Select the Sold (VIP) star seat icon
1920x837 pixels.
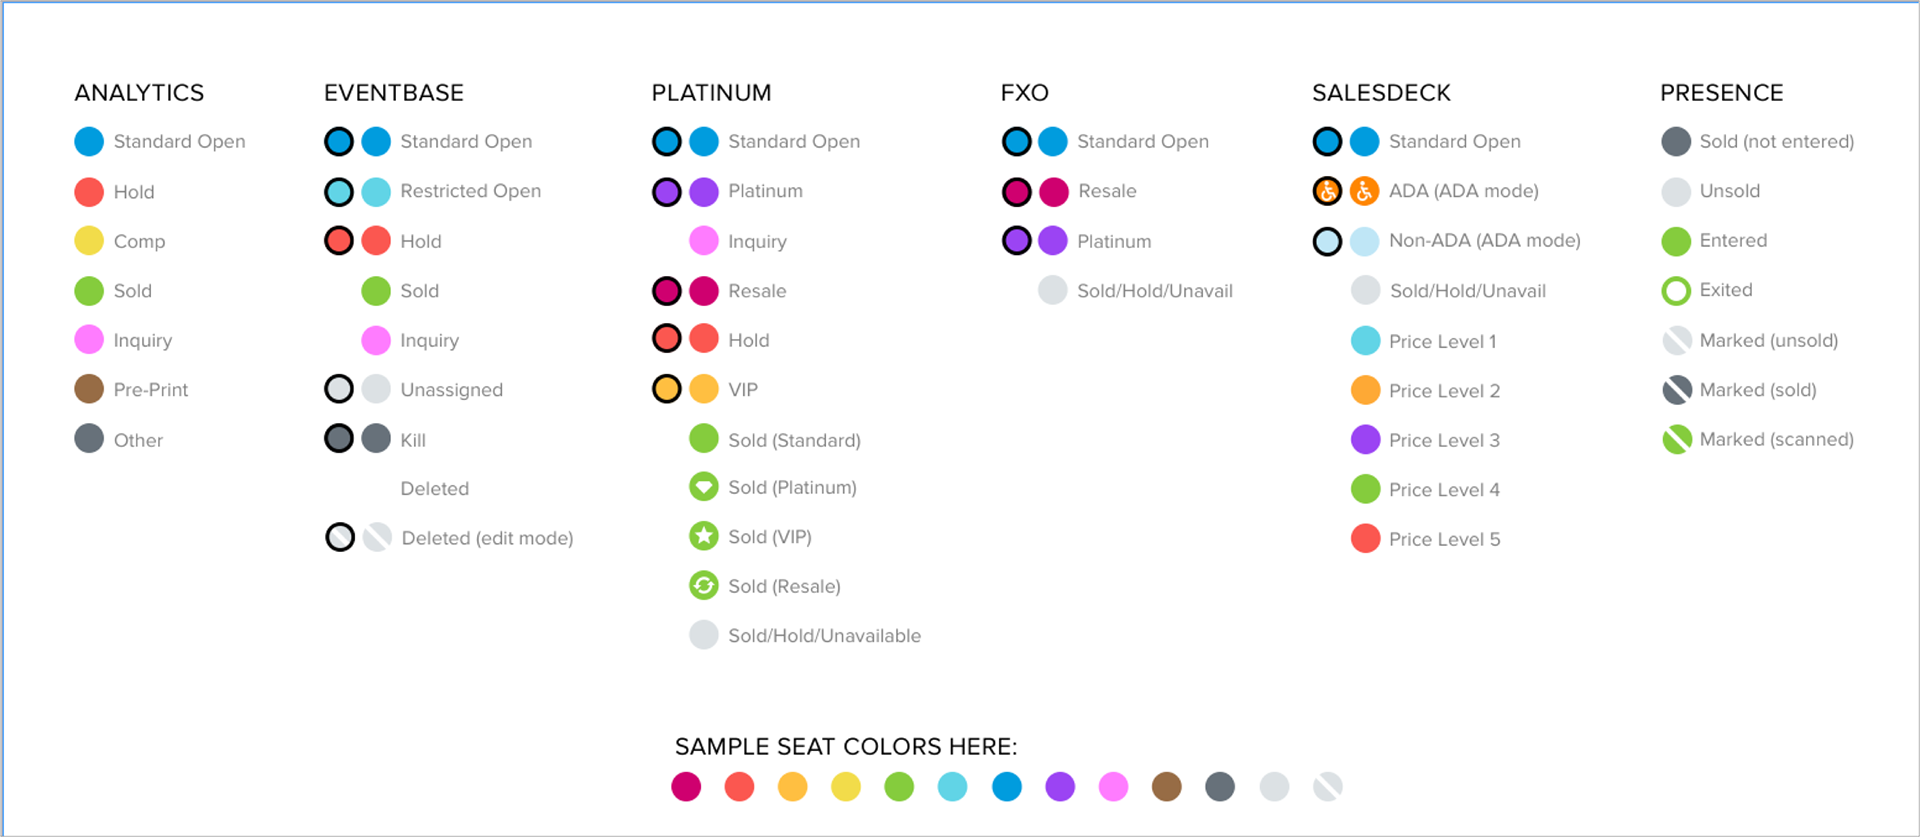[x=704, y=536]
